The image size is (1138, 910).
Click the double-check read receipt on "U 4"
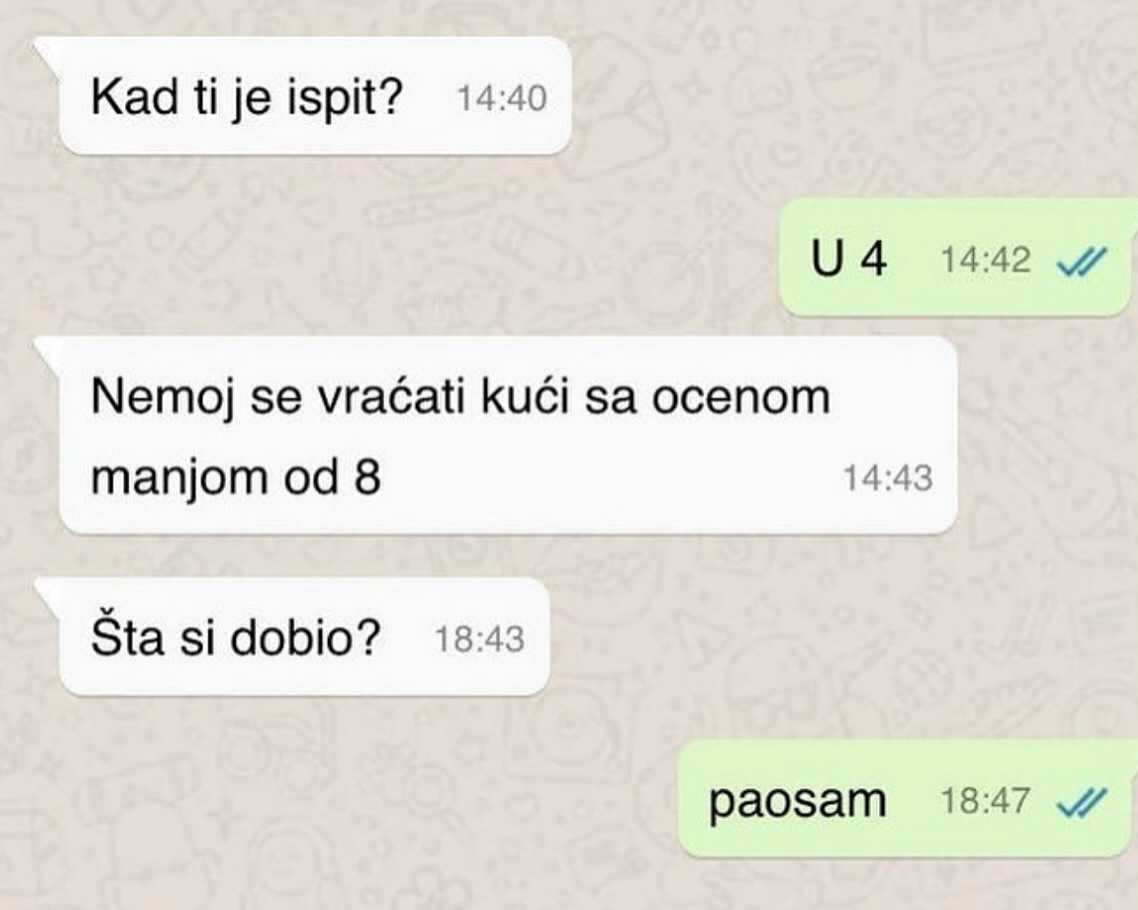tap(1082, 261)
